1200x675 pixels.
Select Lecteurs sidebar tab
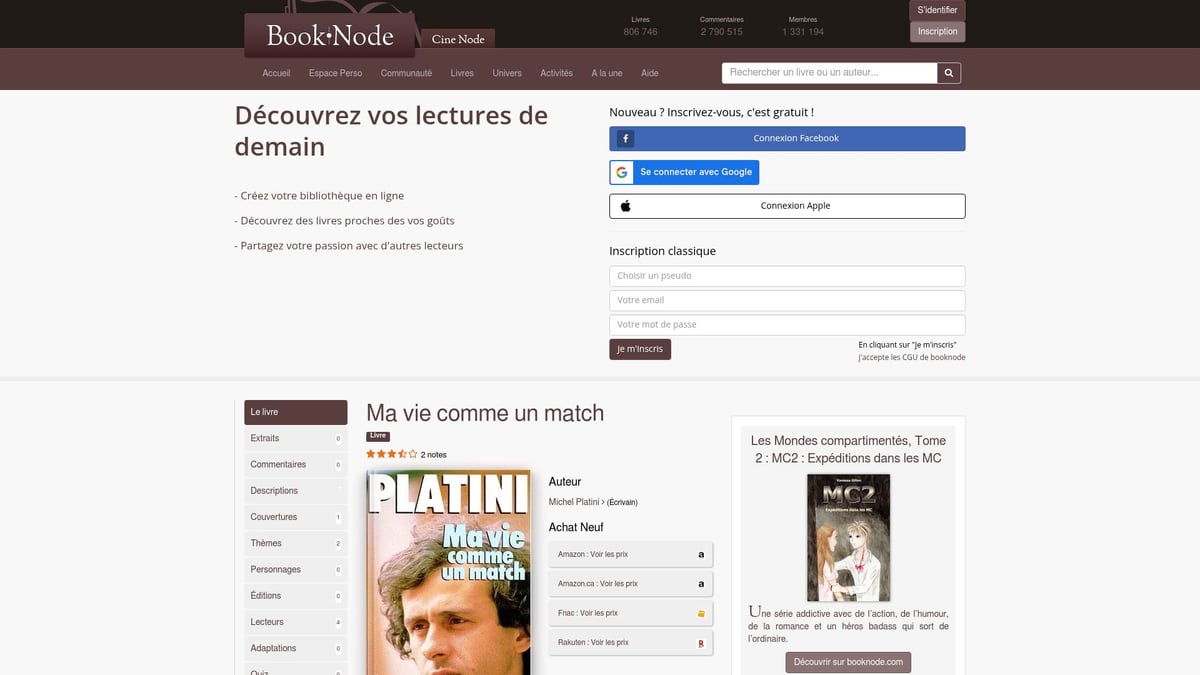click(x=296, y=622)
